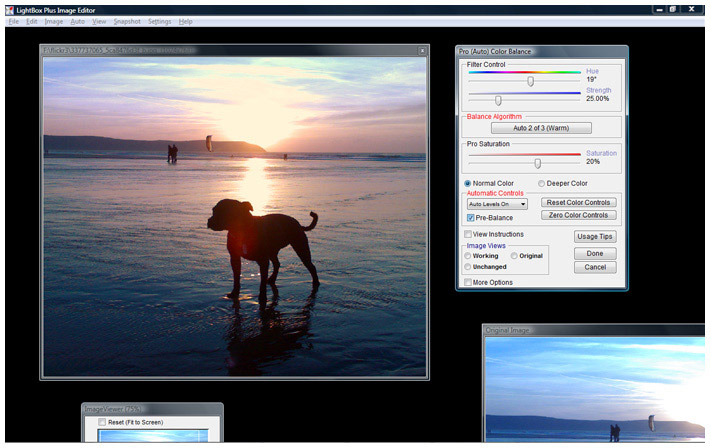Screen dimensions: 710x448
Task: Uncheck the Pre-Balance checkbox
Action: (x=471, y=217)
